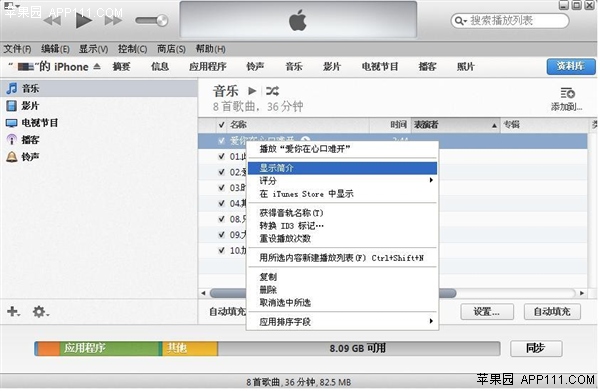This screenshot has height=391, width=600.
Task: Select the 电视节目 monitor sidebar icon
Action: (11, 123)
